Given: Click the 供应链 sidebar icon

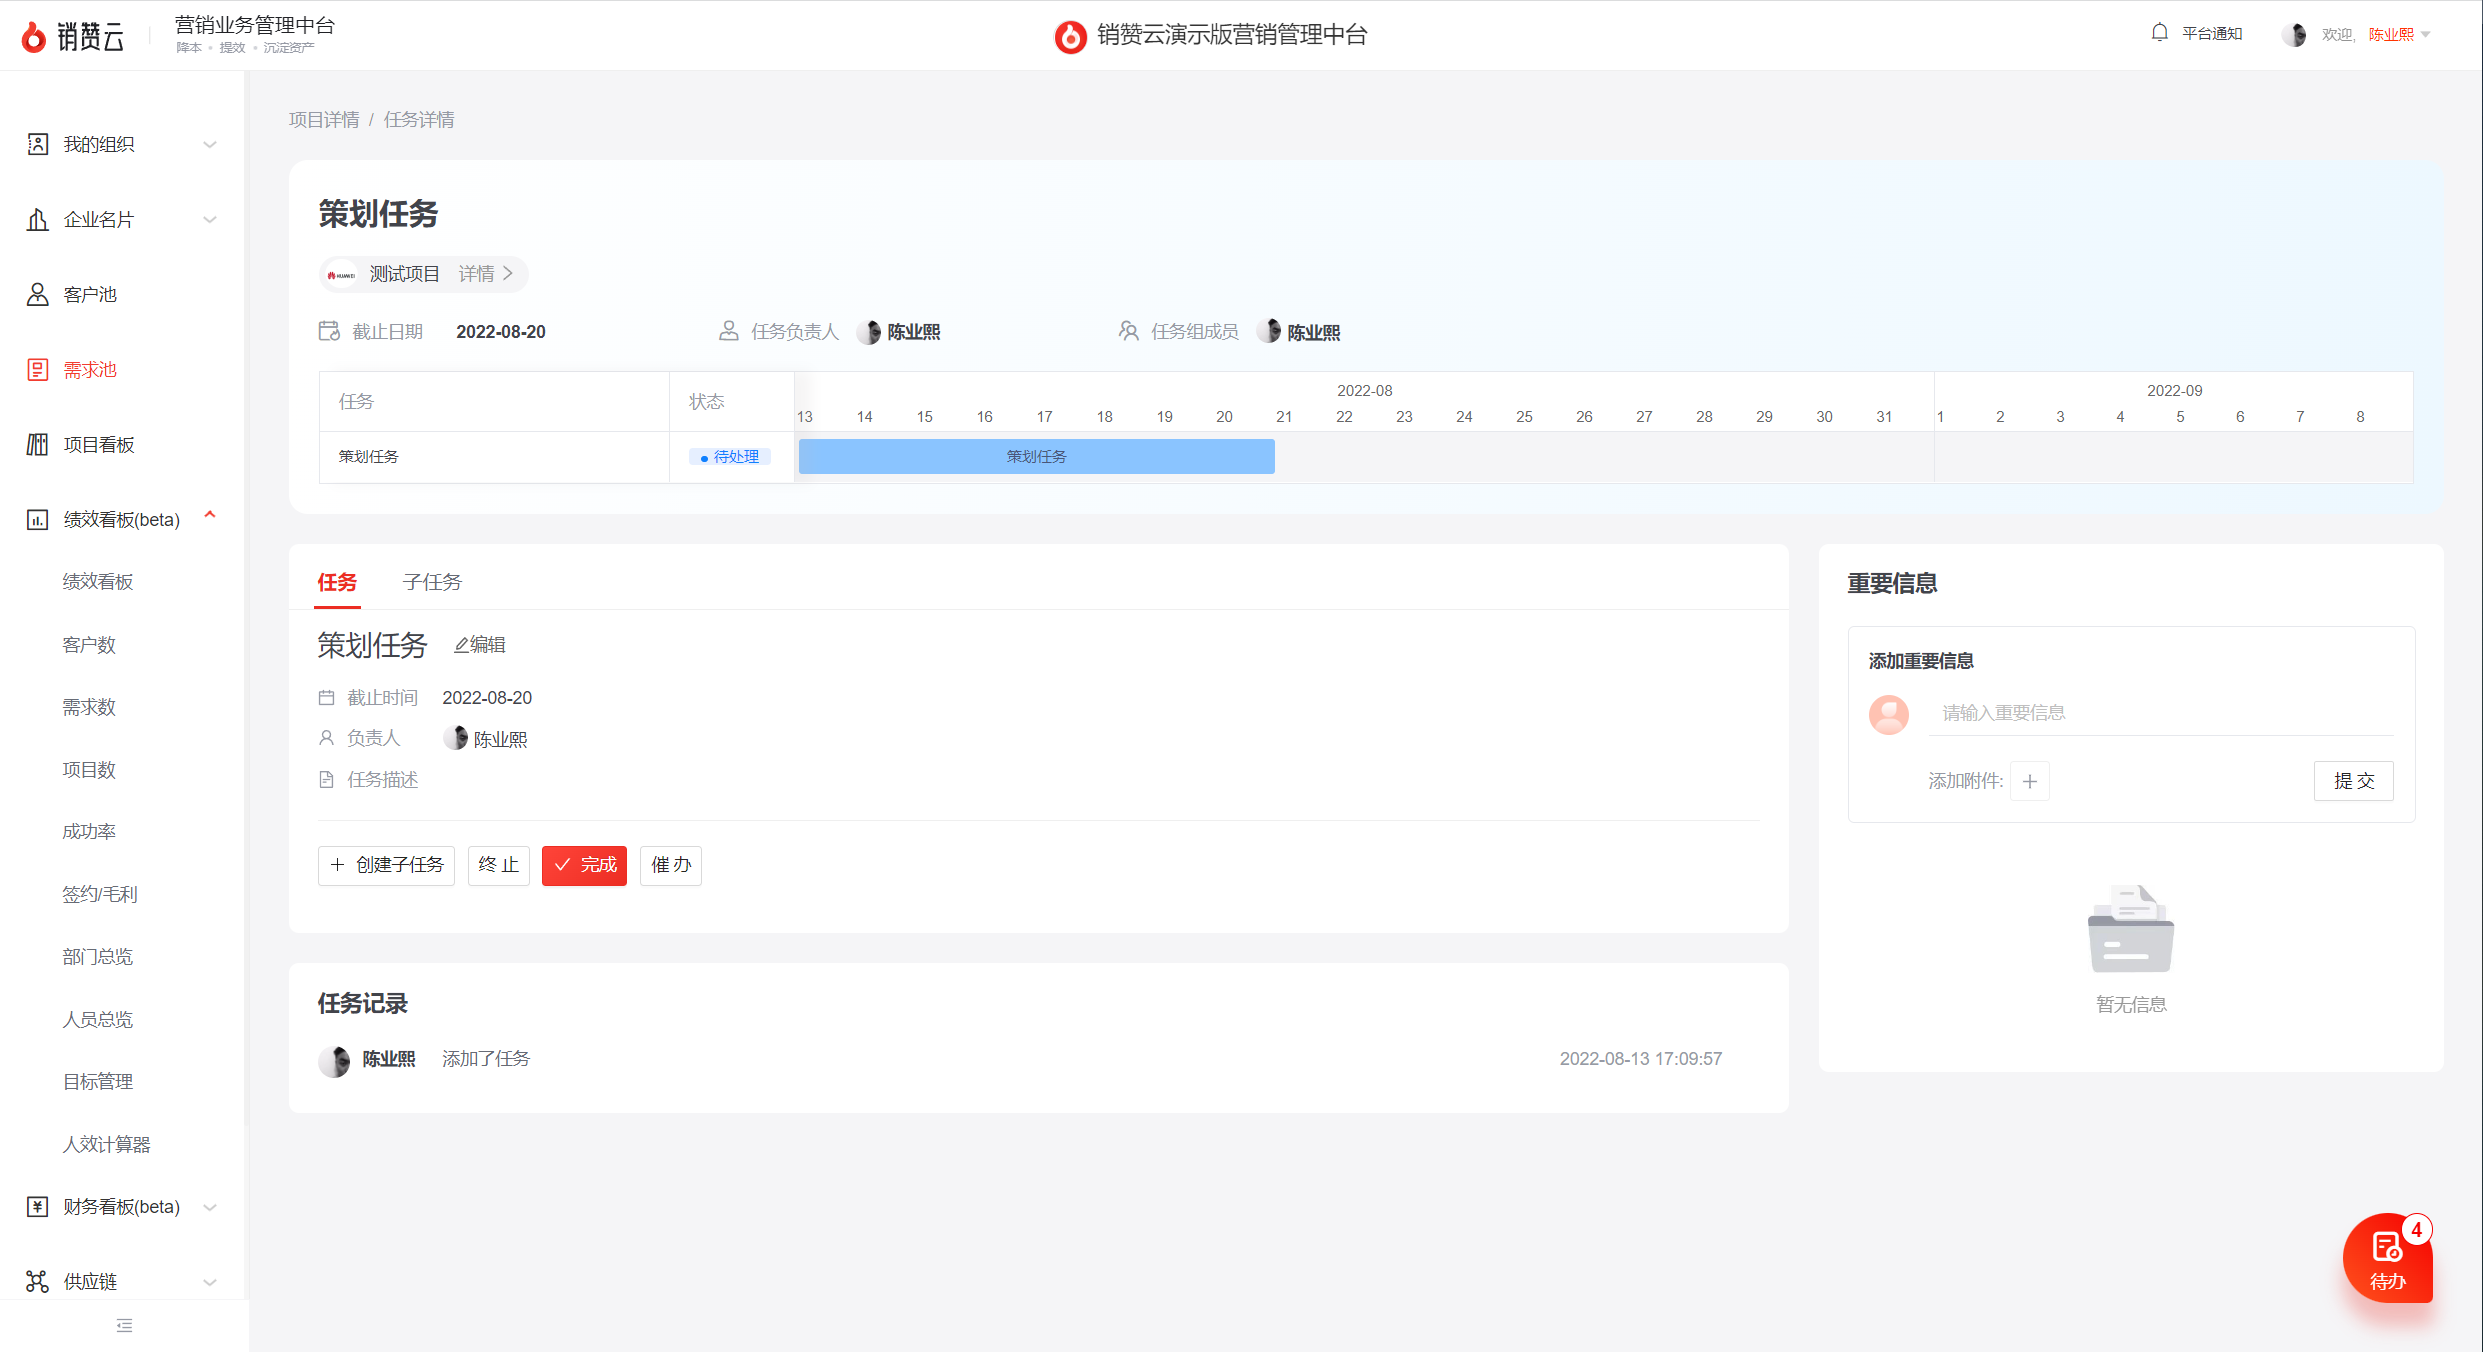Looking at the screenshot, I should pos(37,1281).
